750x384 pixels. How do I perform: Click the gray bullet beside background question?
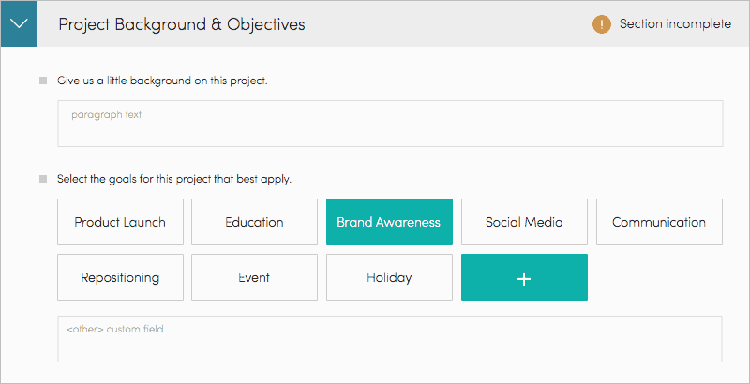click(x=43, y=80)
